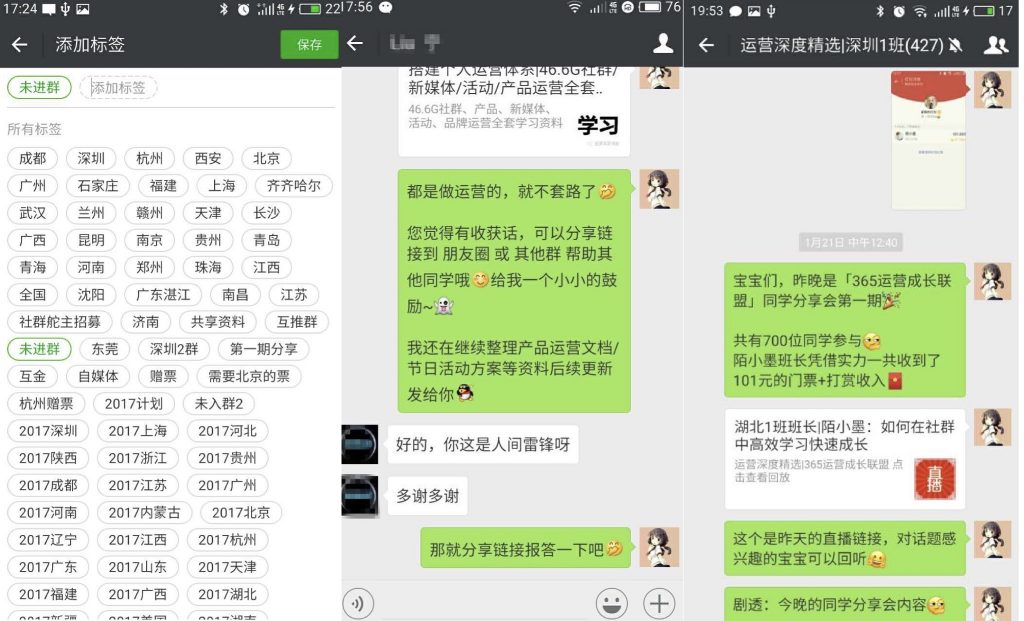Select the 互推群 tag
Viewport: 1024px width, 621px height.
(x=297, y=322)
